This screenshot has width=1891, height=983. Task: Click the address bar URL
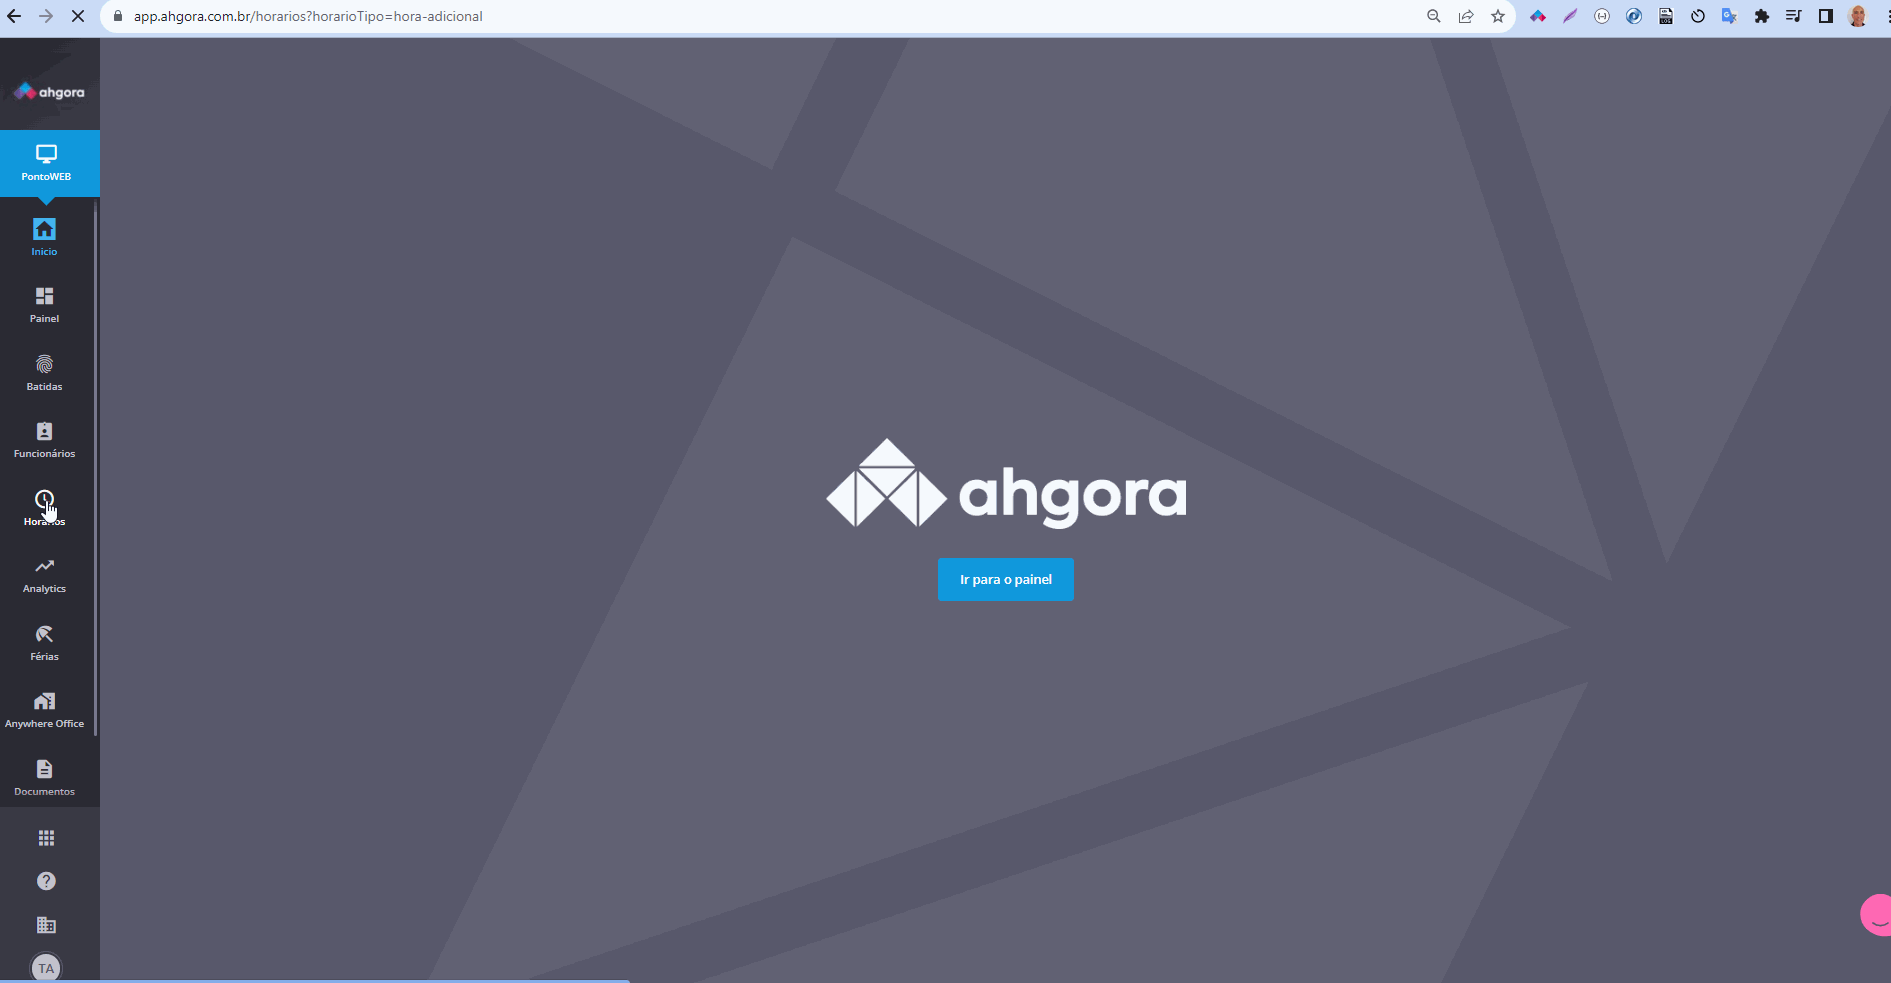[308, 16]
